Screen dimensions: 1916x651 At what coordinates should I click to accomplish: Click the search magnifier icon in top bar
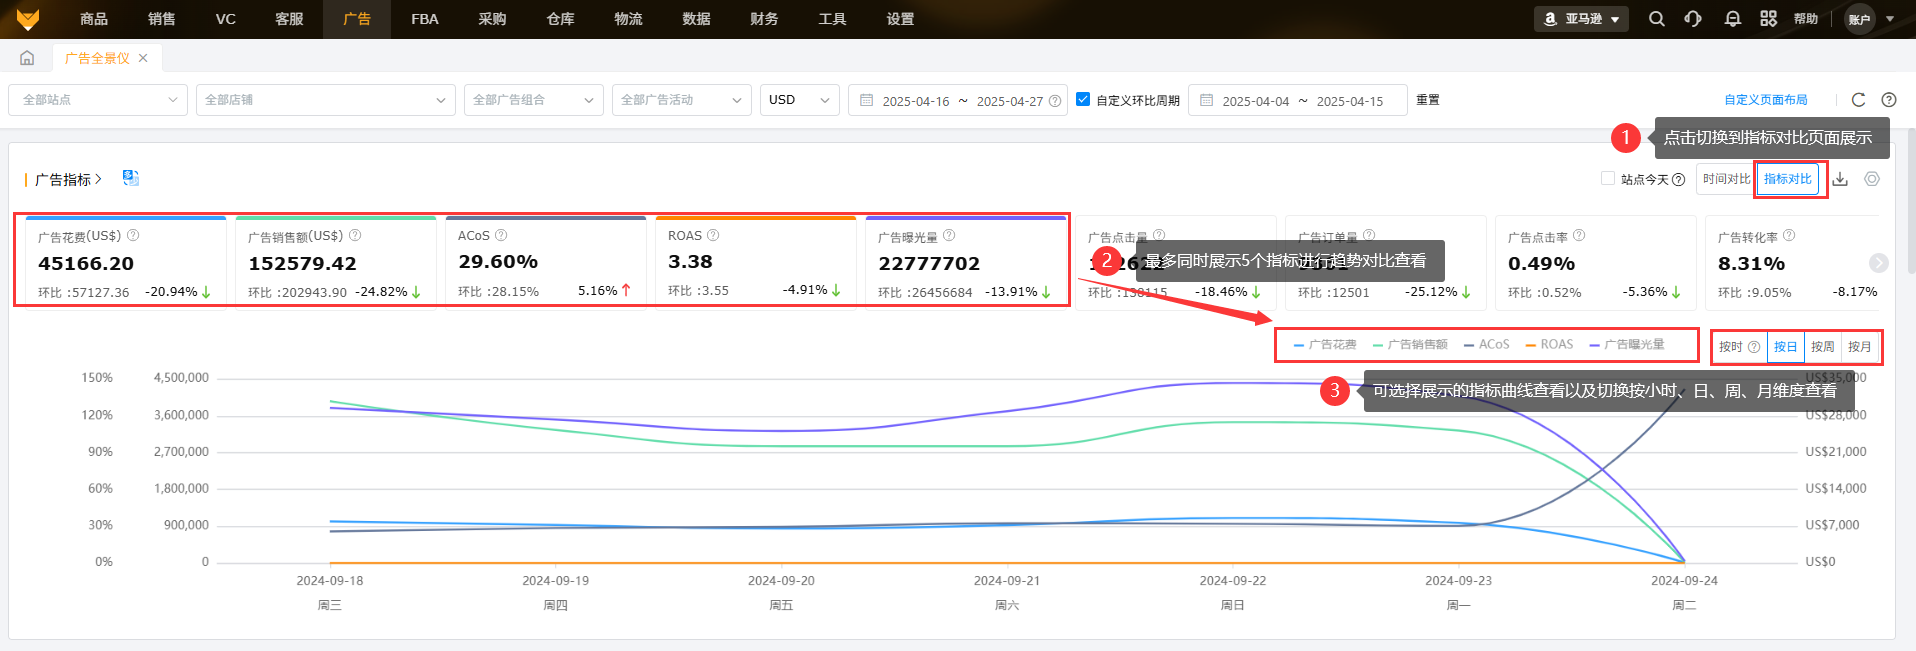point(1657,19)
